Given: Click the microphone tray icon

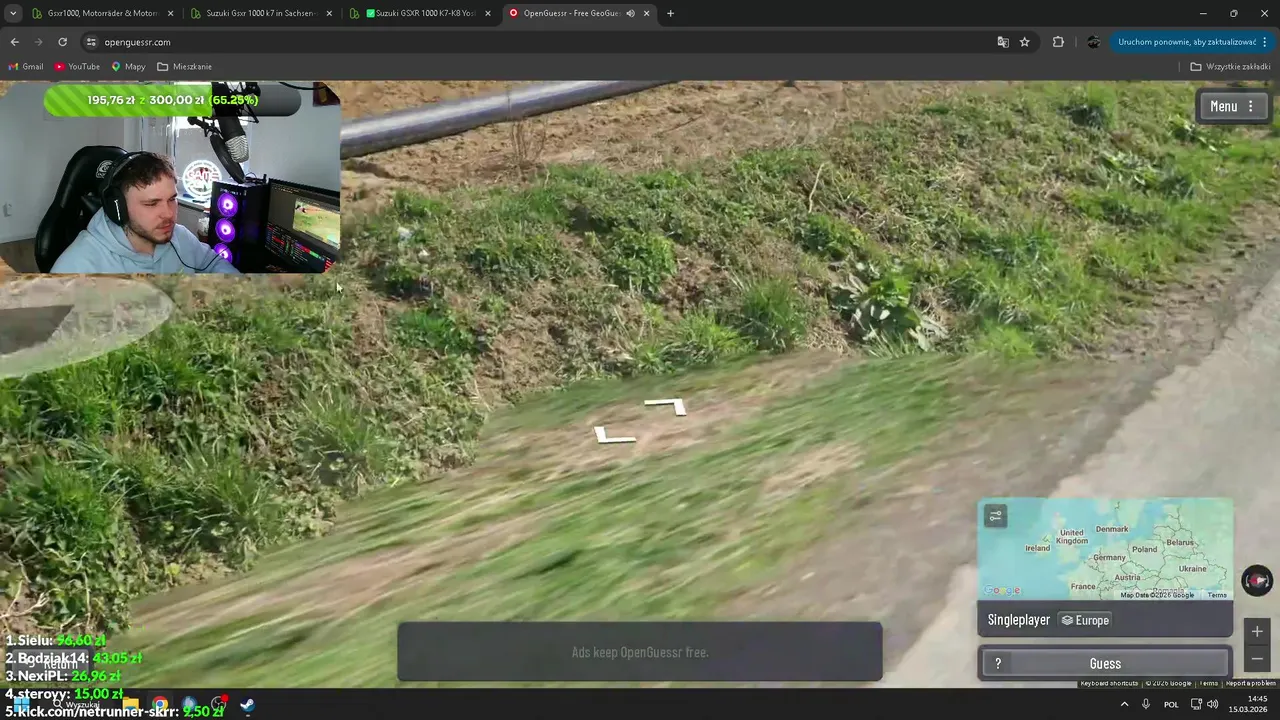Looking at the screenshot, I should coord(1146,704).
